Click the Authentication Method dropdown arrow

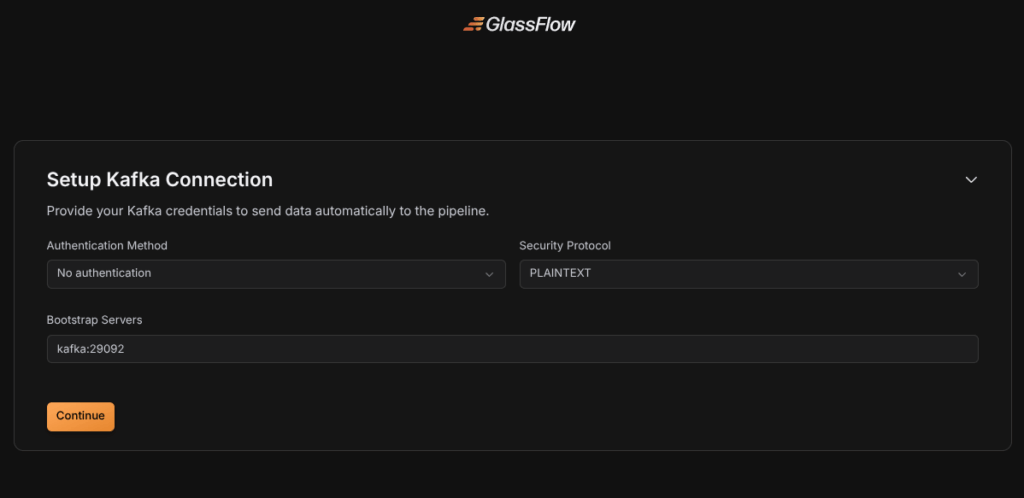tap(489, 274)
